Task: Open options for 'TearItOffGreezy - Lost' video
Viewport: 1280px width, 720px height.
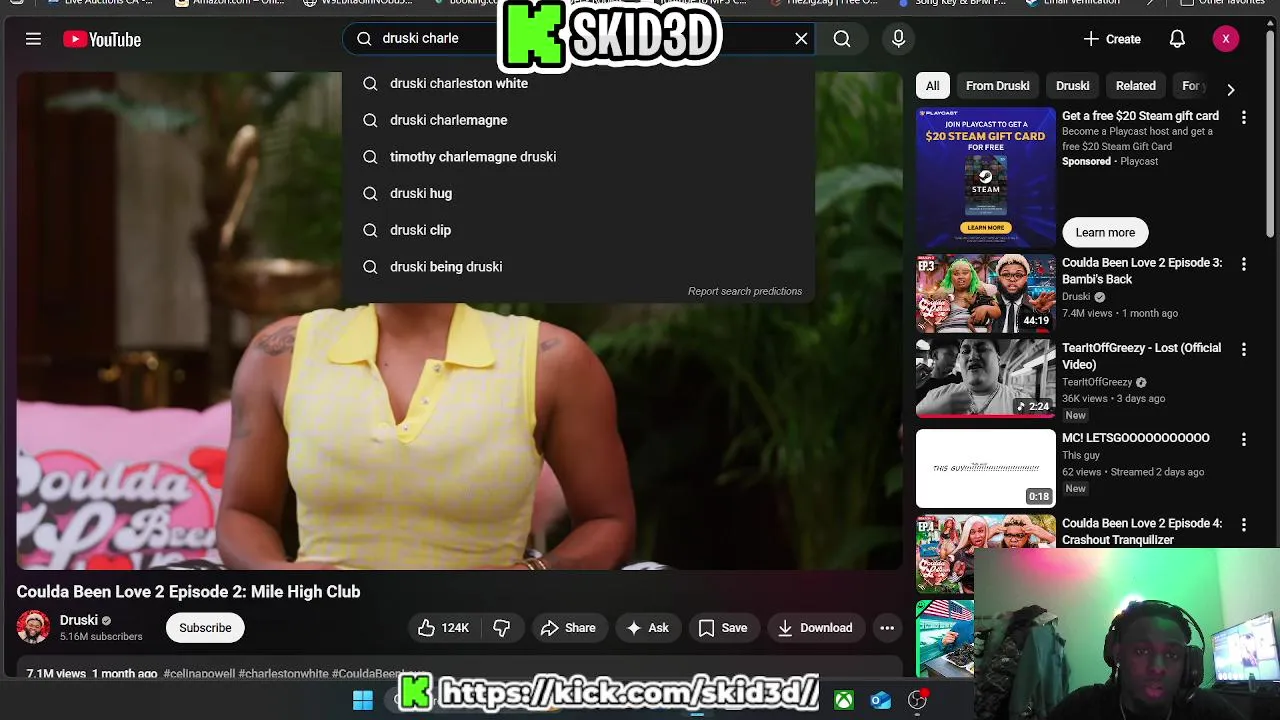Action: (x=1244, y=350)
